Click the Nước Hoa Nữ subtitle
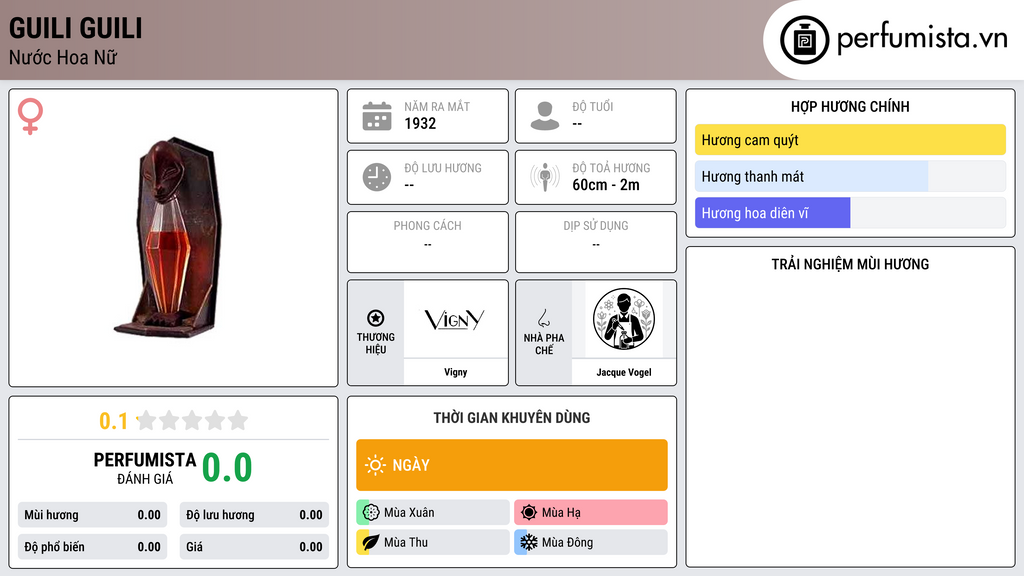Viewport: 1024px width, 576px height. (x=63, y=57)
